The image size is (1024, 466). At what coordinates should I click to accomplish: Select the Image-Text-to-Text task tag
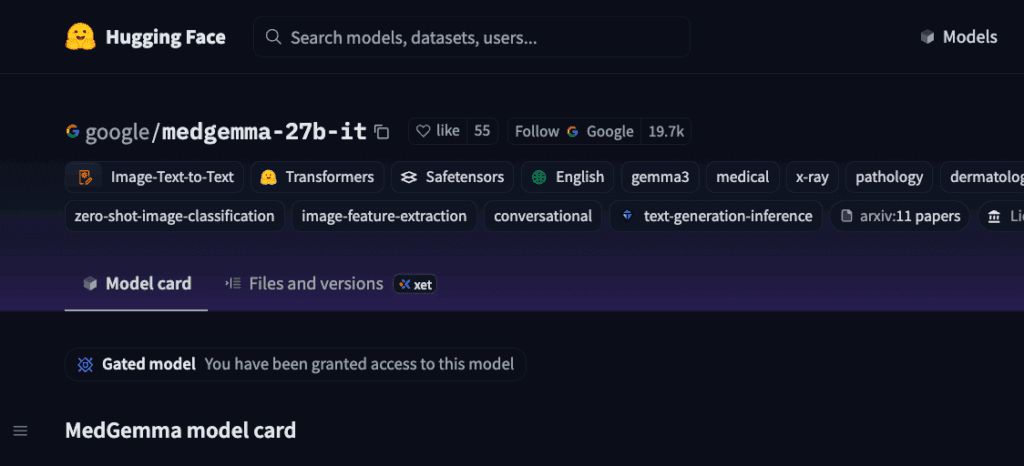155,177
